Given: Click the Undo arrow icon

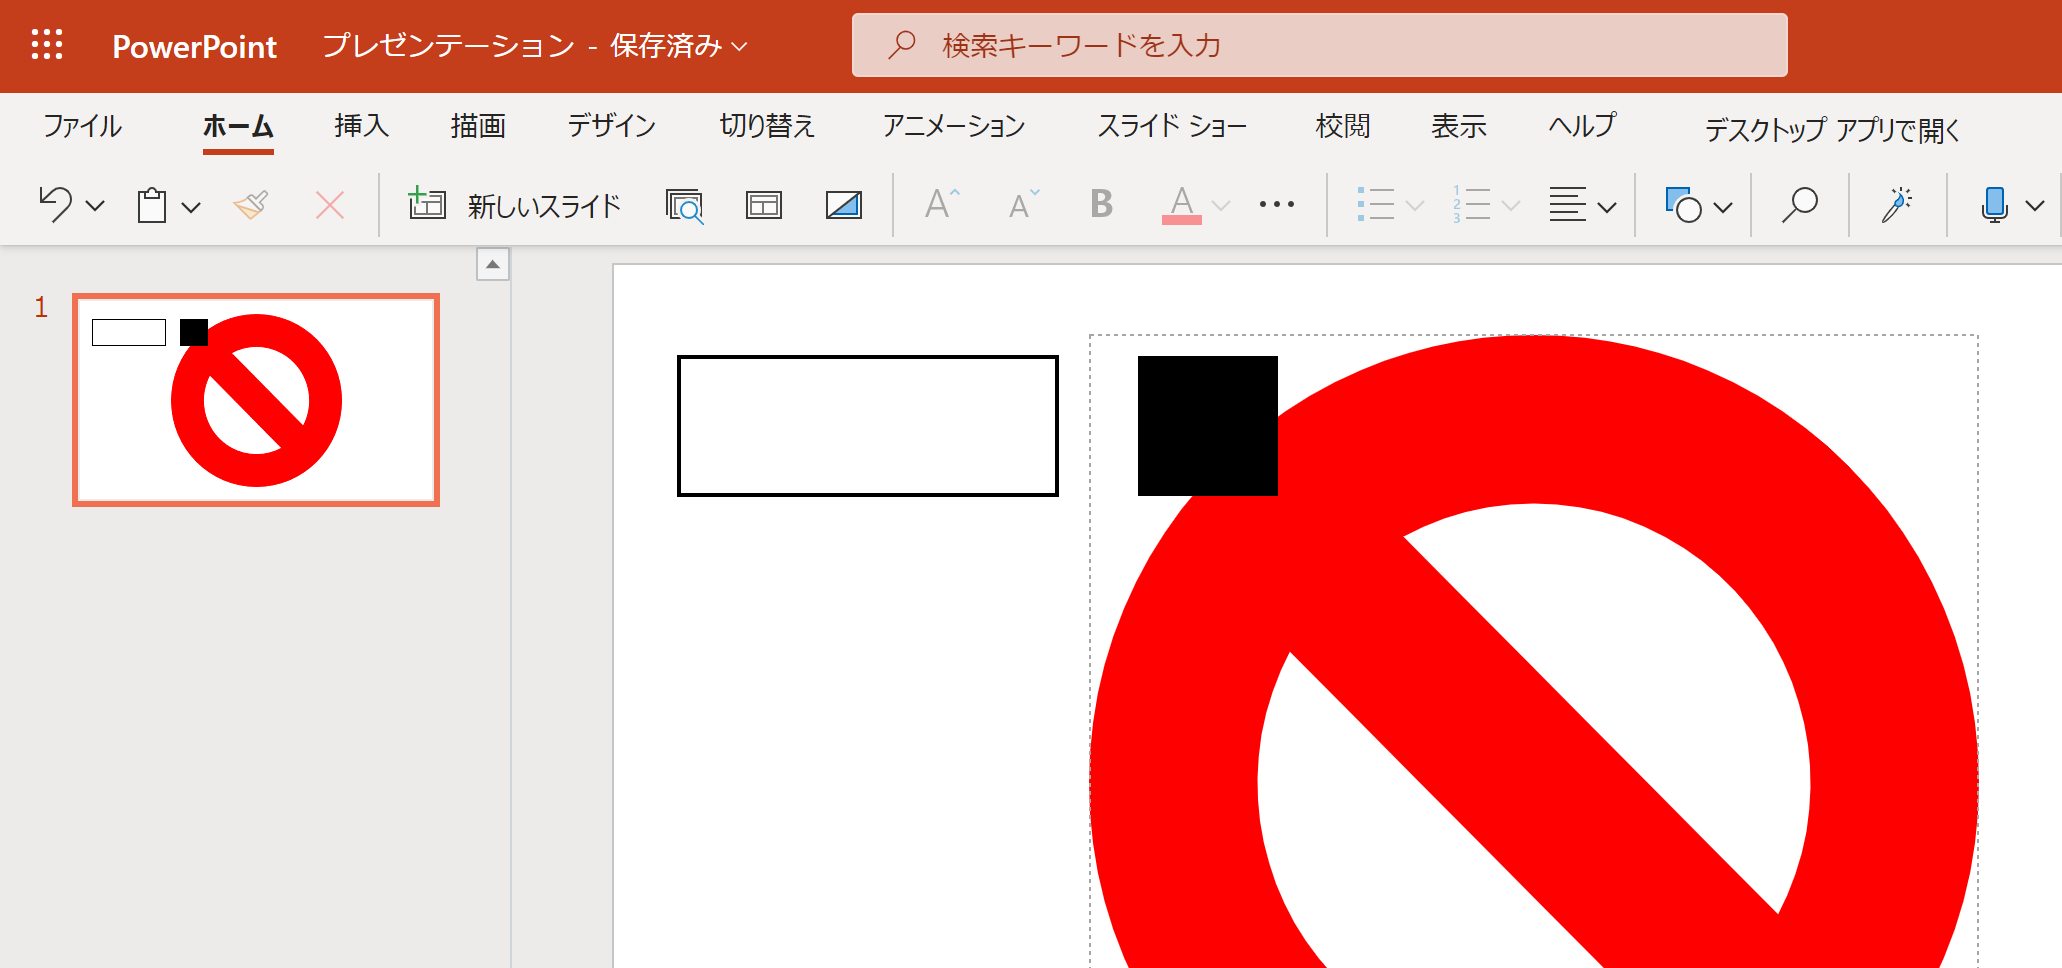Looking at the screenshot, I should click(x=56, y=205).
